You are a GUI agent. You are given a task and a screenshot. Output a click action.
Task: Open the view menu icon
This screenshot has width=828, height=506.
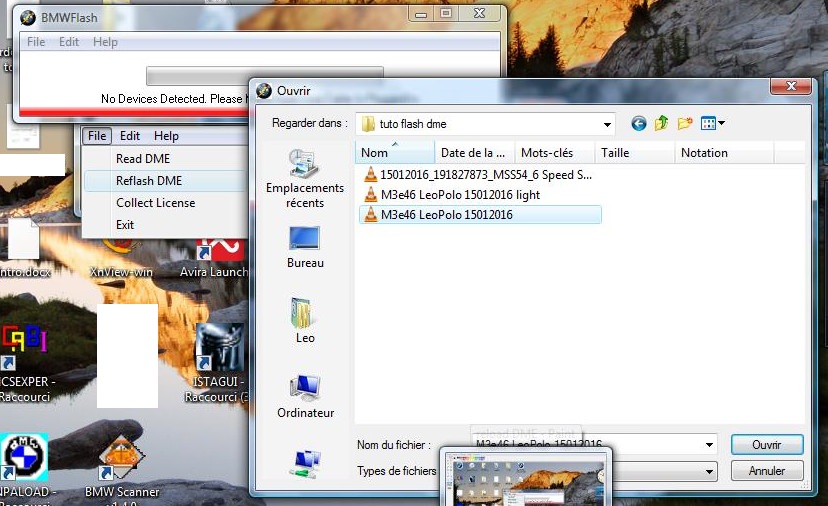[x=712, y=124]
